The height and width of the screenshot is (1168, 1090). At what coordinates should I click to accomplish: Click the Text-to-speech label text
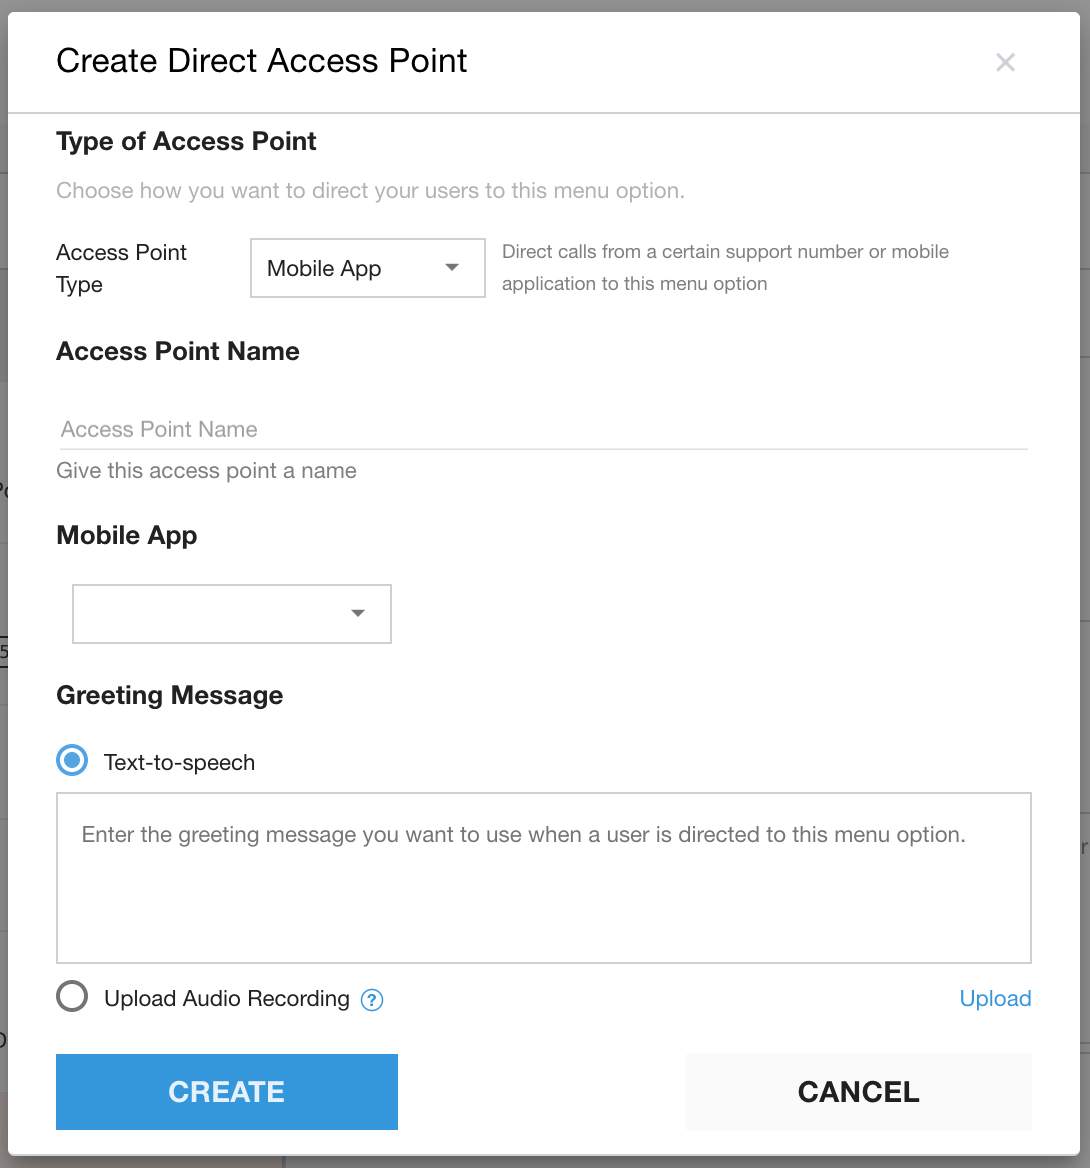179,762
